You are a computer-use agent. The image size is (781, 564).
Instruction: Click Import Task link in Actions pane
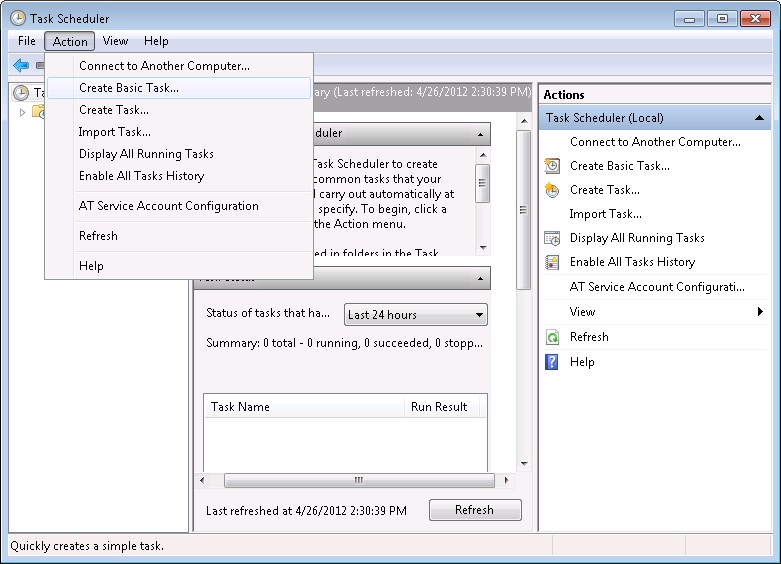click(x=606, y=214)
